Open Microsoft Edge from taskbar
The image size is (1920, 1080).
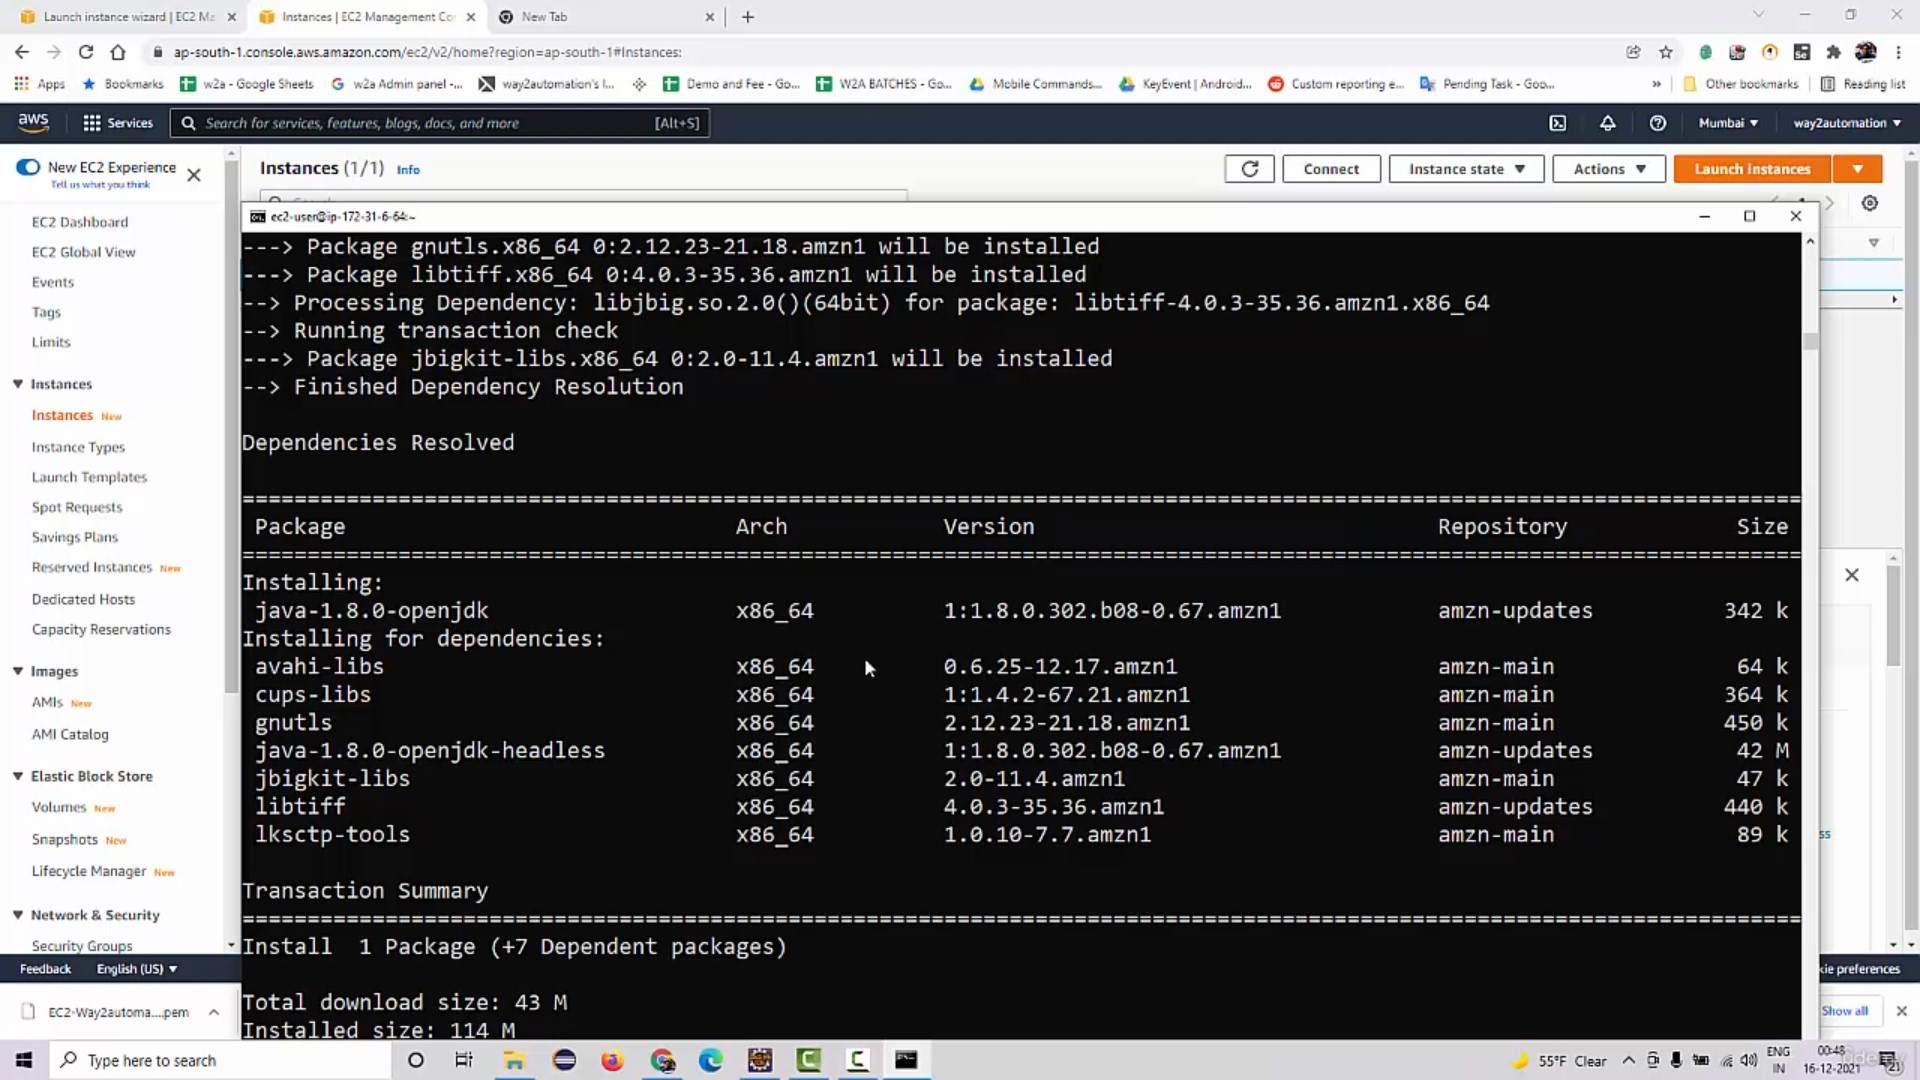tap(710, 1060)
